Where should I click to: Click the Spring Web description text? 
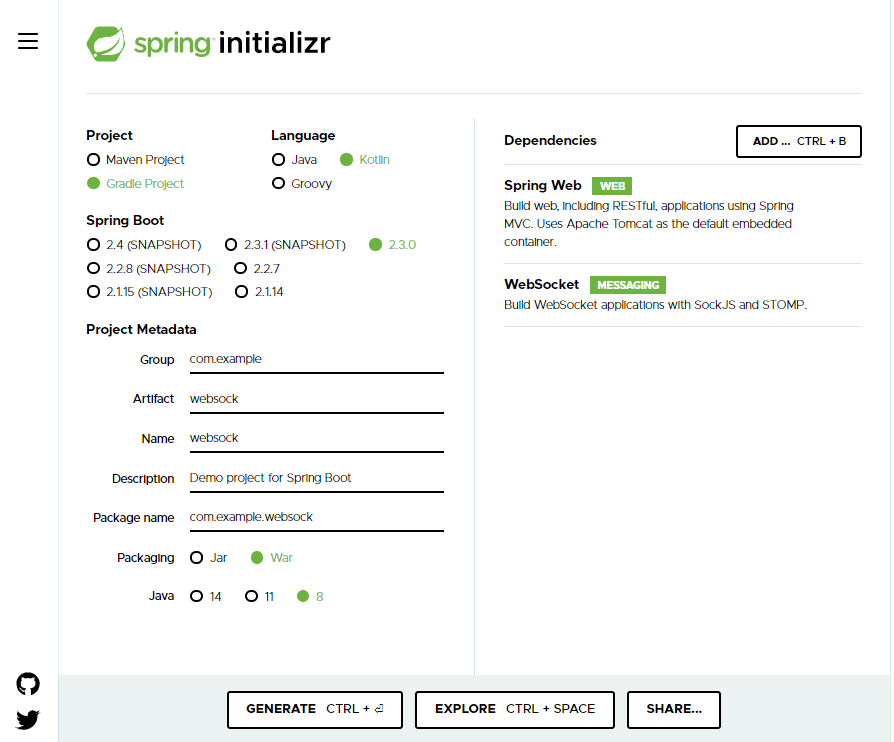pos(648,224)
